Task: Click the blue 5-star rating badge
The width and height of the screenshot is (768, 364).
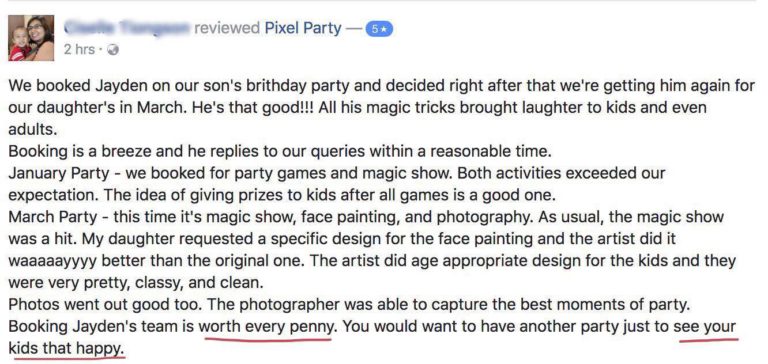Action: pyautogui.click(x=380, y=29)
